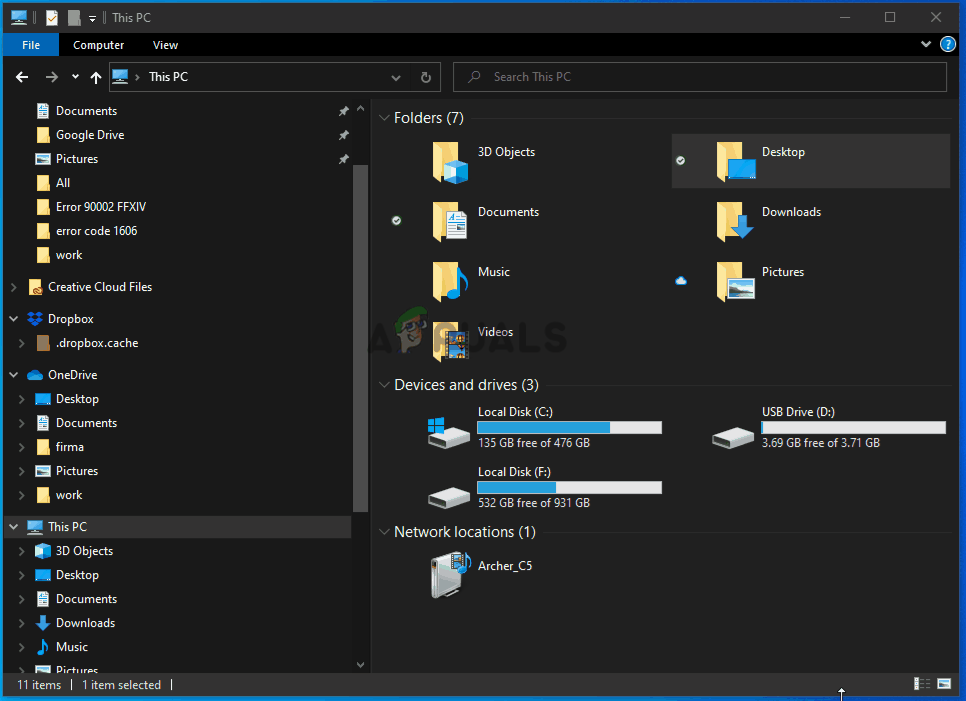Open Local Disk (C:) drive icon

[448, 432]
